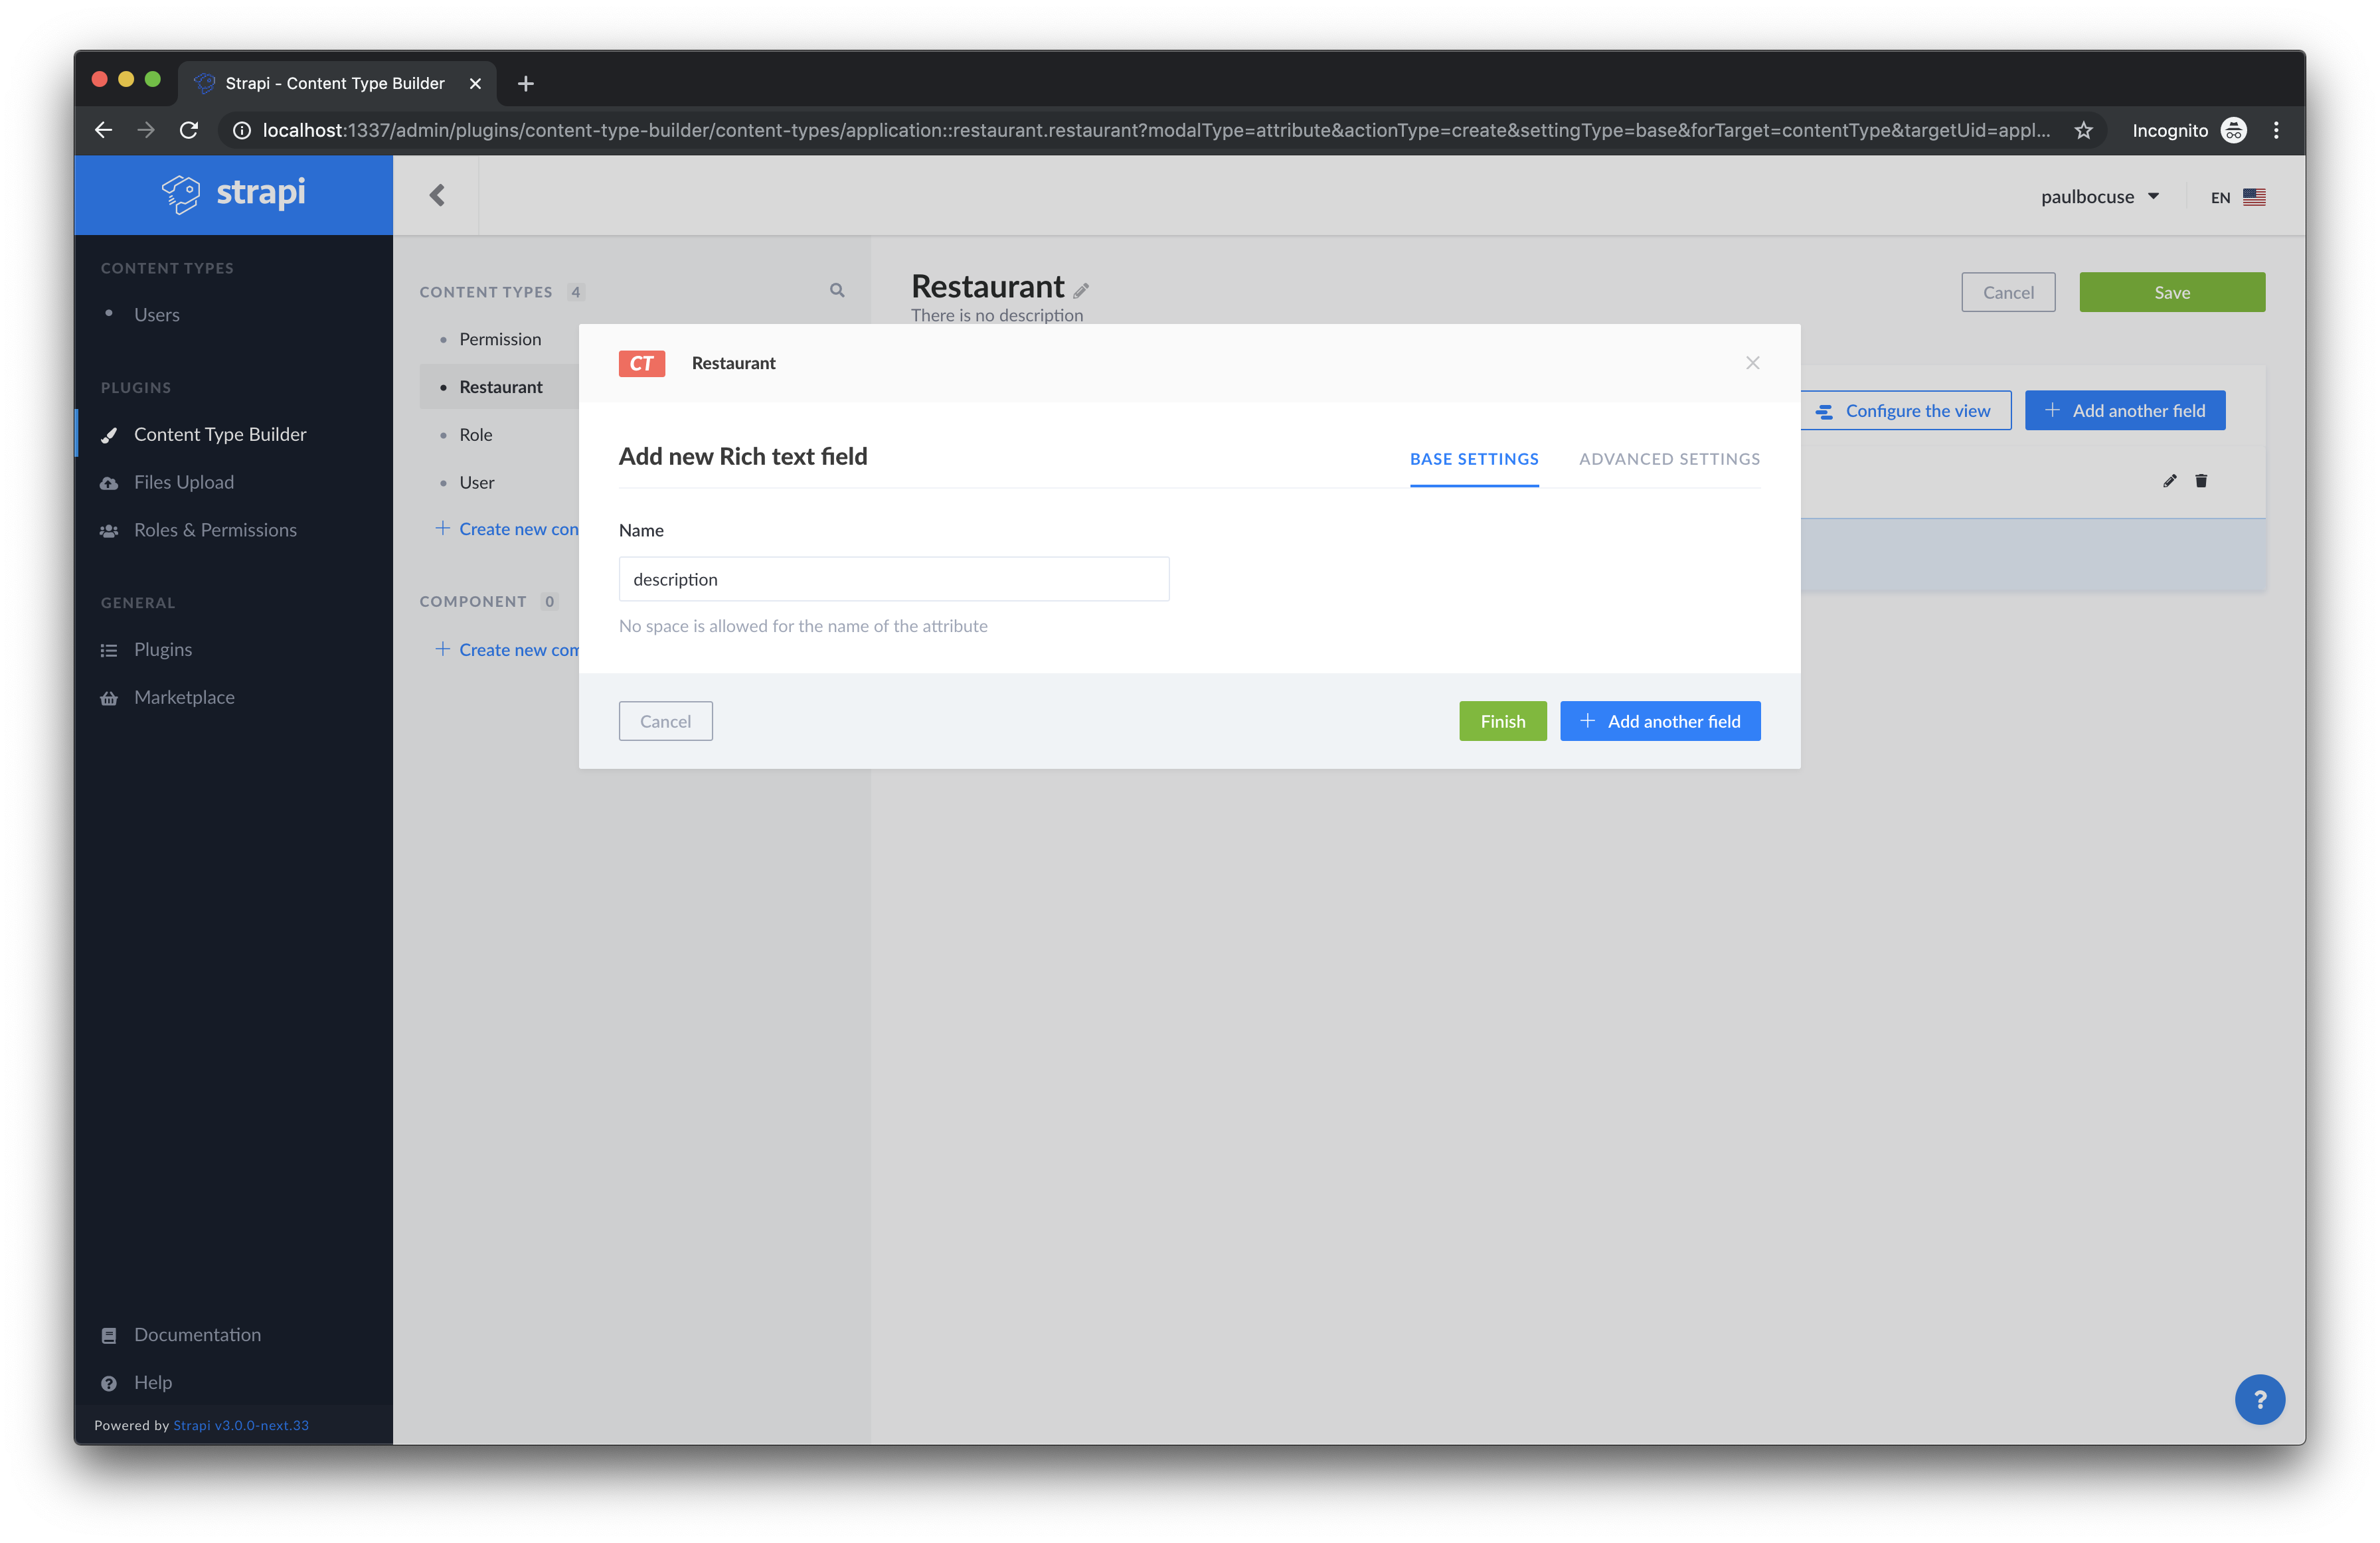This screenshot has width=2380, height=1543.
Task: Switch to Advanced Settings tab
Action: click(1669, 459)
